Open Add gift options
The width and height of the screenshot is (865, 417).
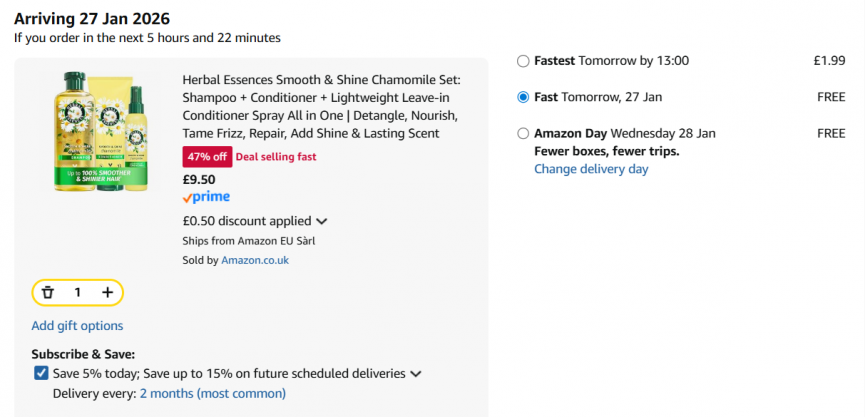(x=77, y=325)
